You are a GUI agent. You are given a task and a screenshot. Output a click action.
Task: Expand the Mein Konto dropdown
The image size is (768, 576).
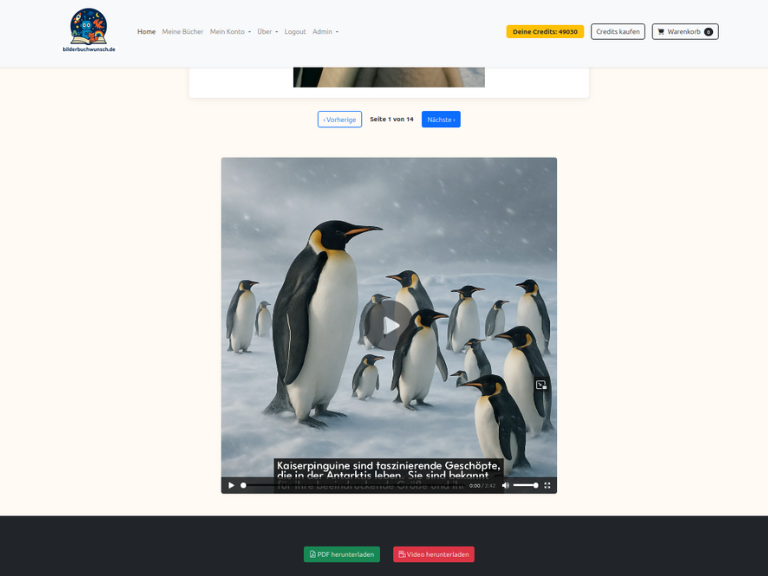click(x=230, y=32)
